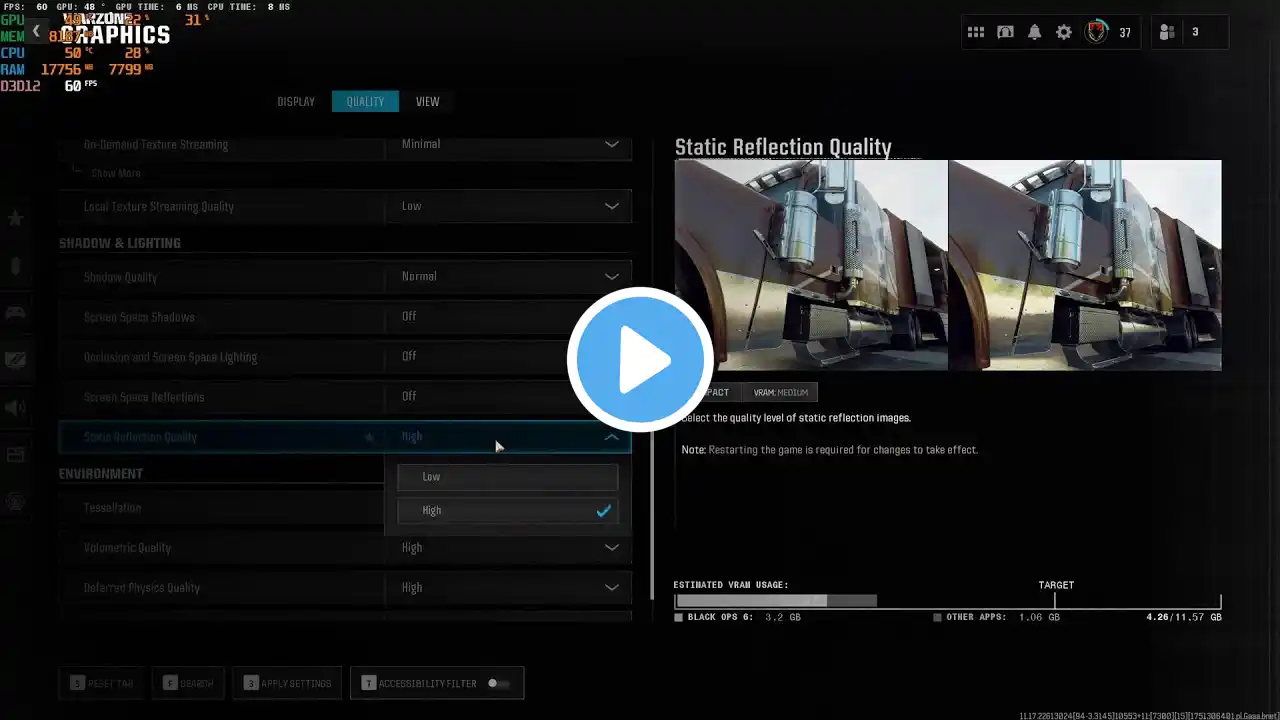
Task: Click the friends count 3
Action: tap(1195, 32)
